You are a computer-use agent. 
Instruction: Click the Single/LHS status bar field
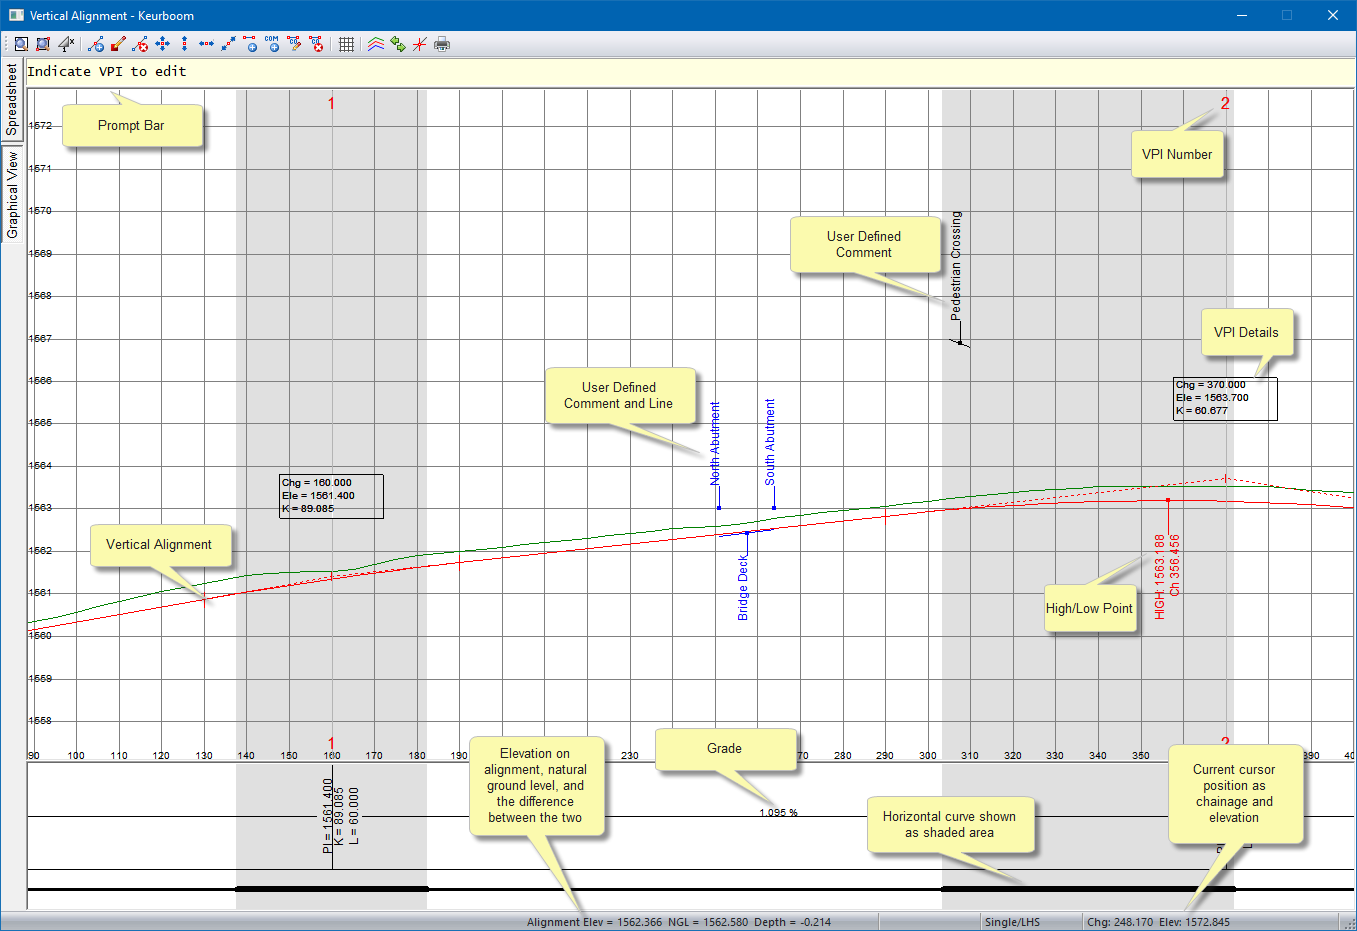tap(1011, 922)
